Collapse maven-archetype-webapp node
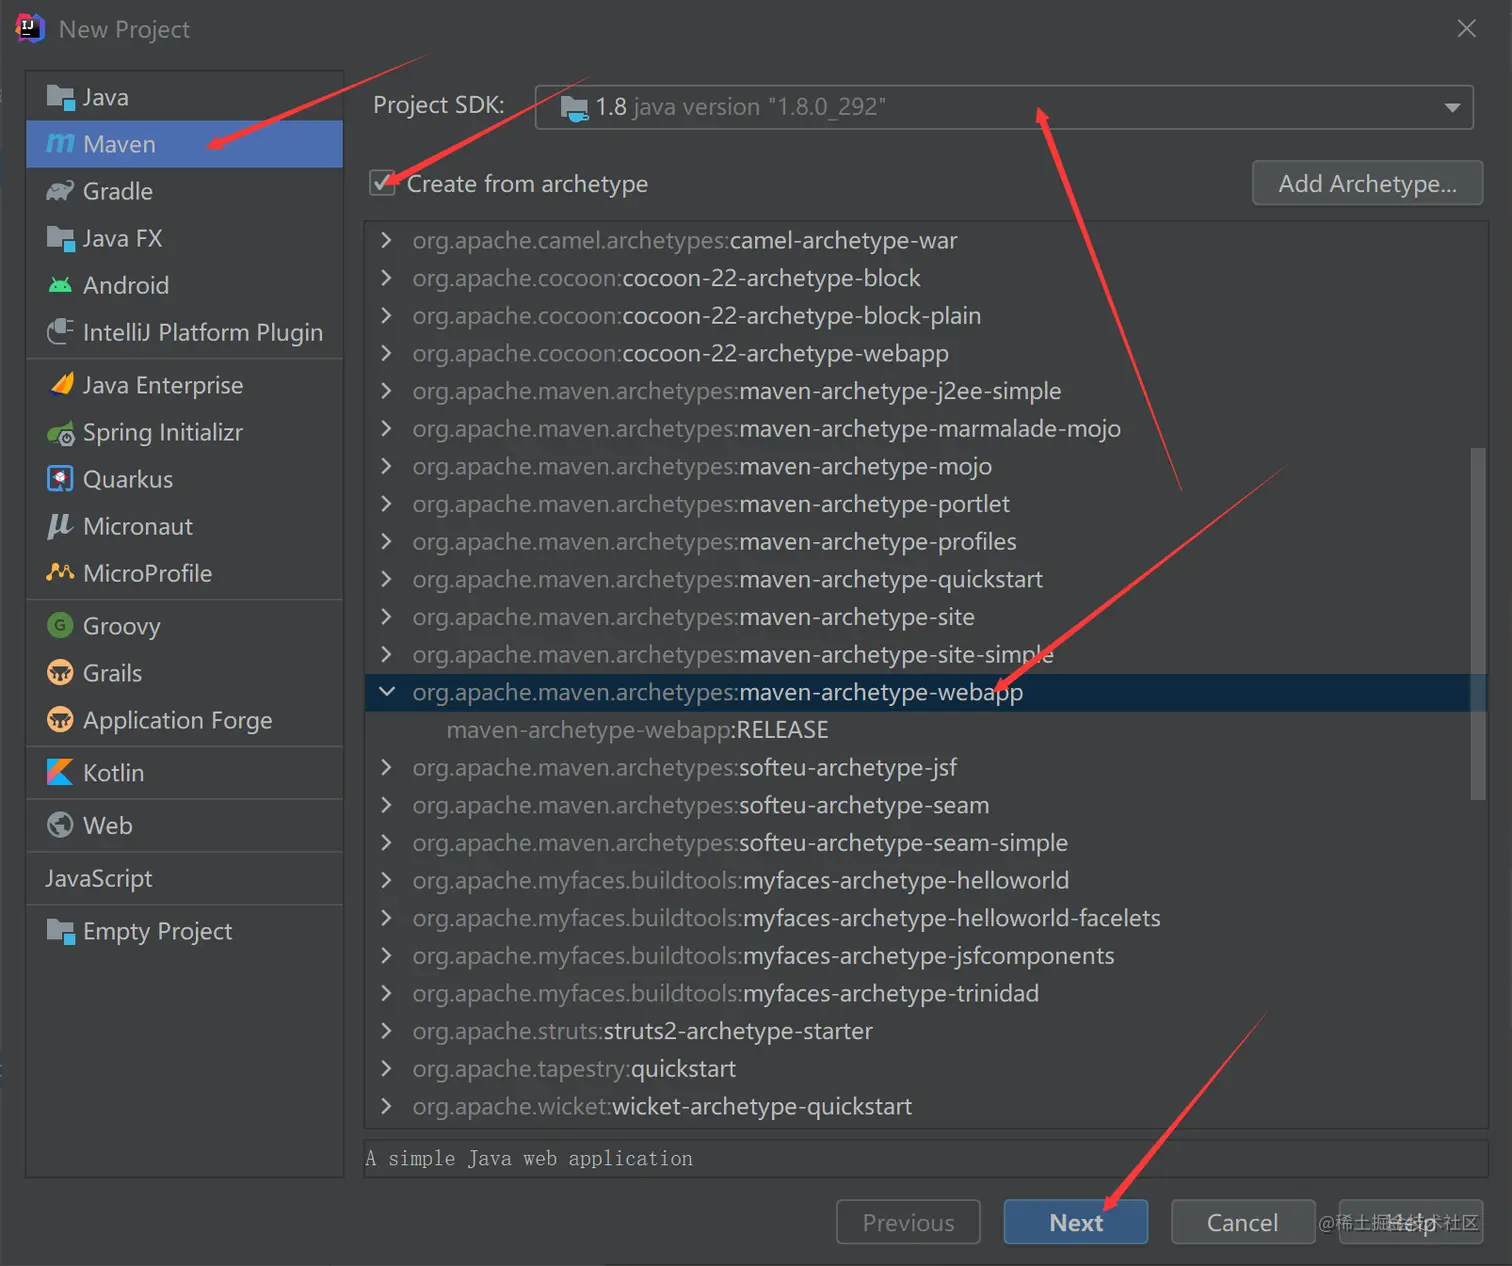The image size is (1512, 1266). pyautogui.click(x=386, y=692)
